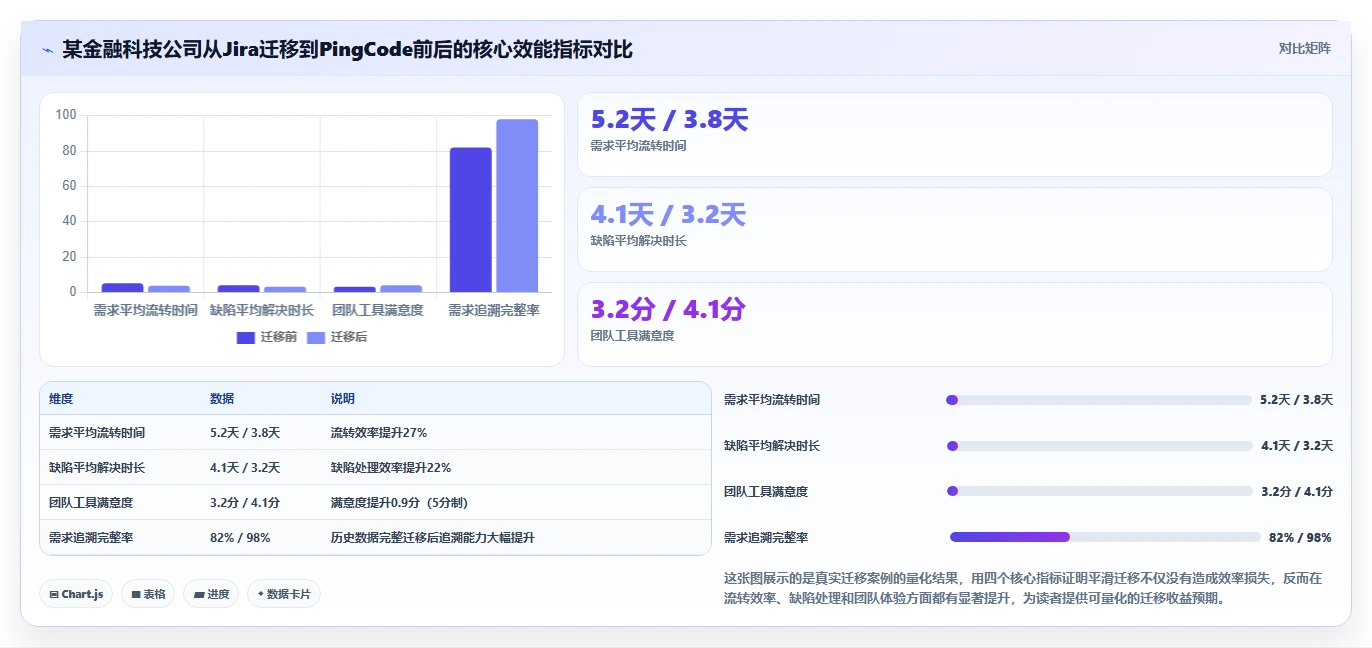Click the 说明 table column header

[x=343, y=398]
